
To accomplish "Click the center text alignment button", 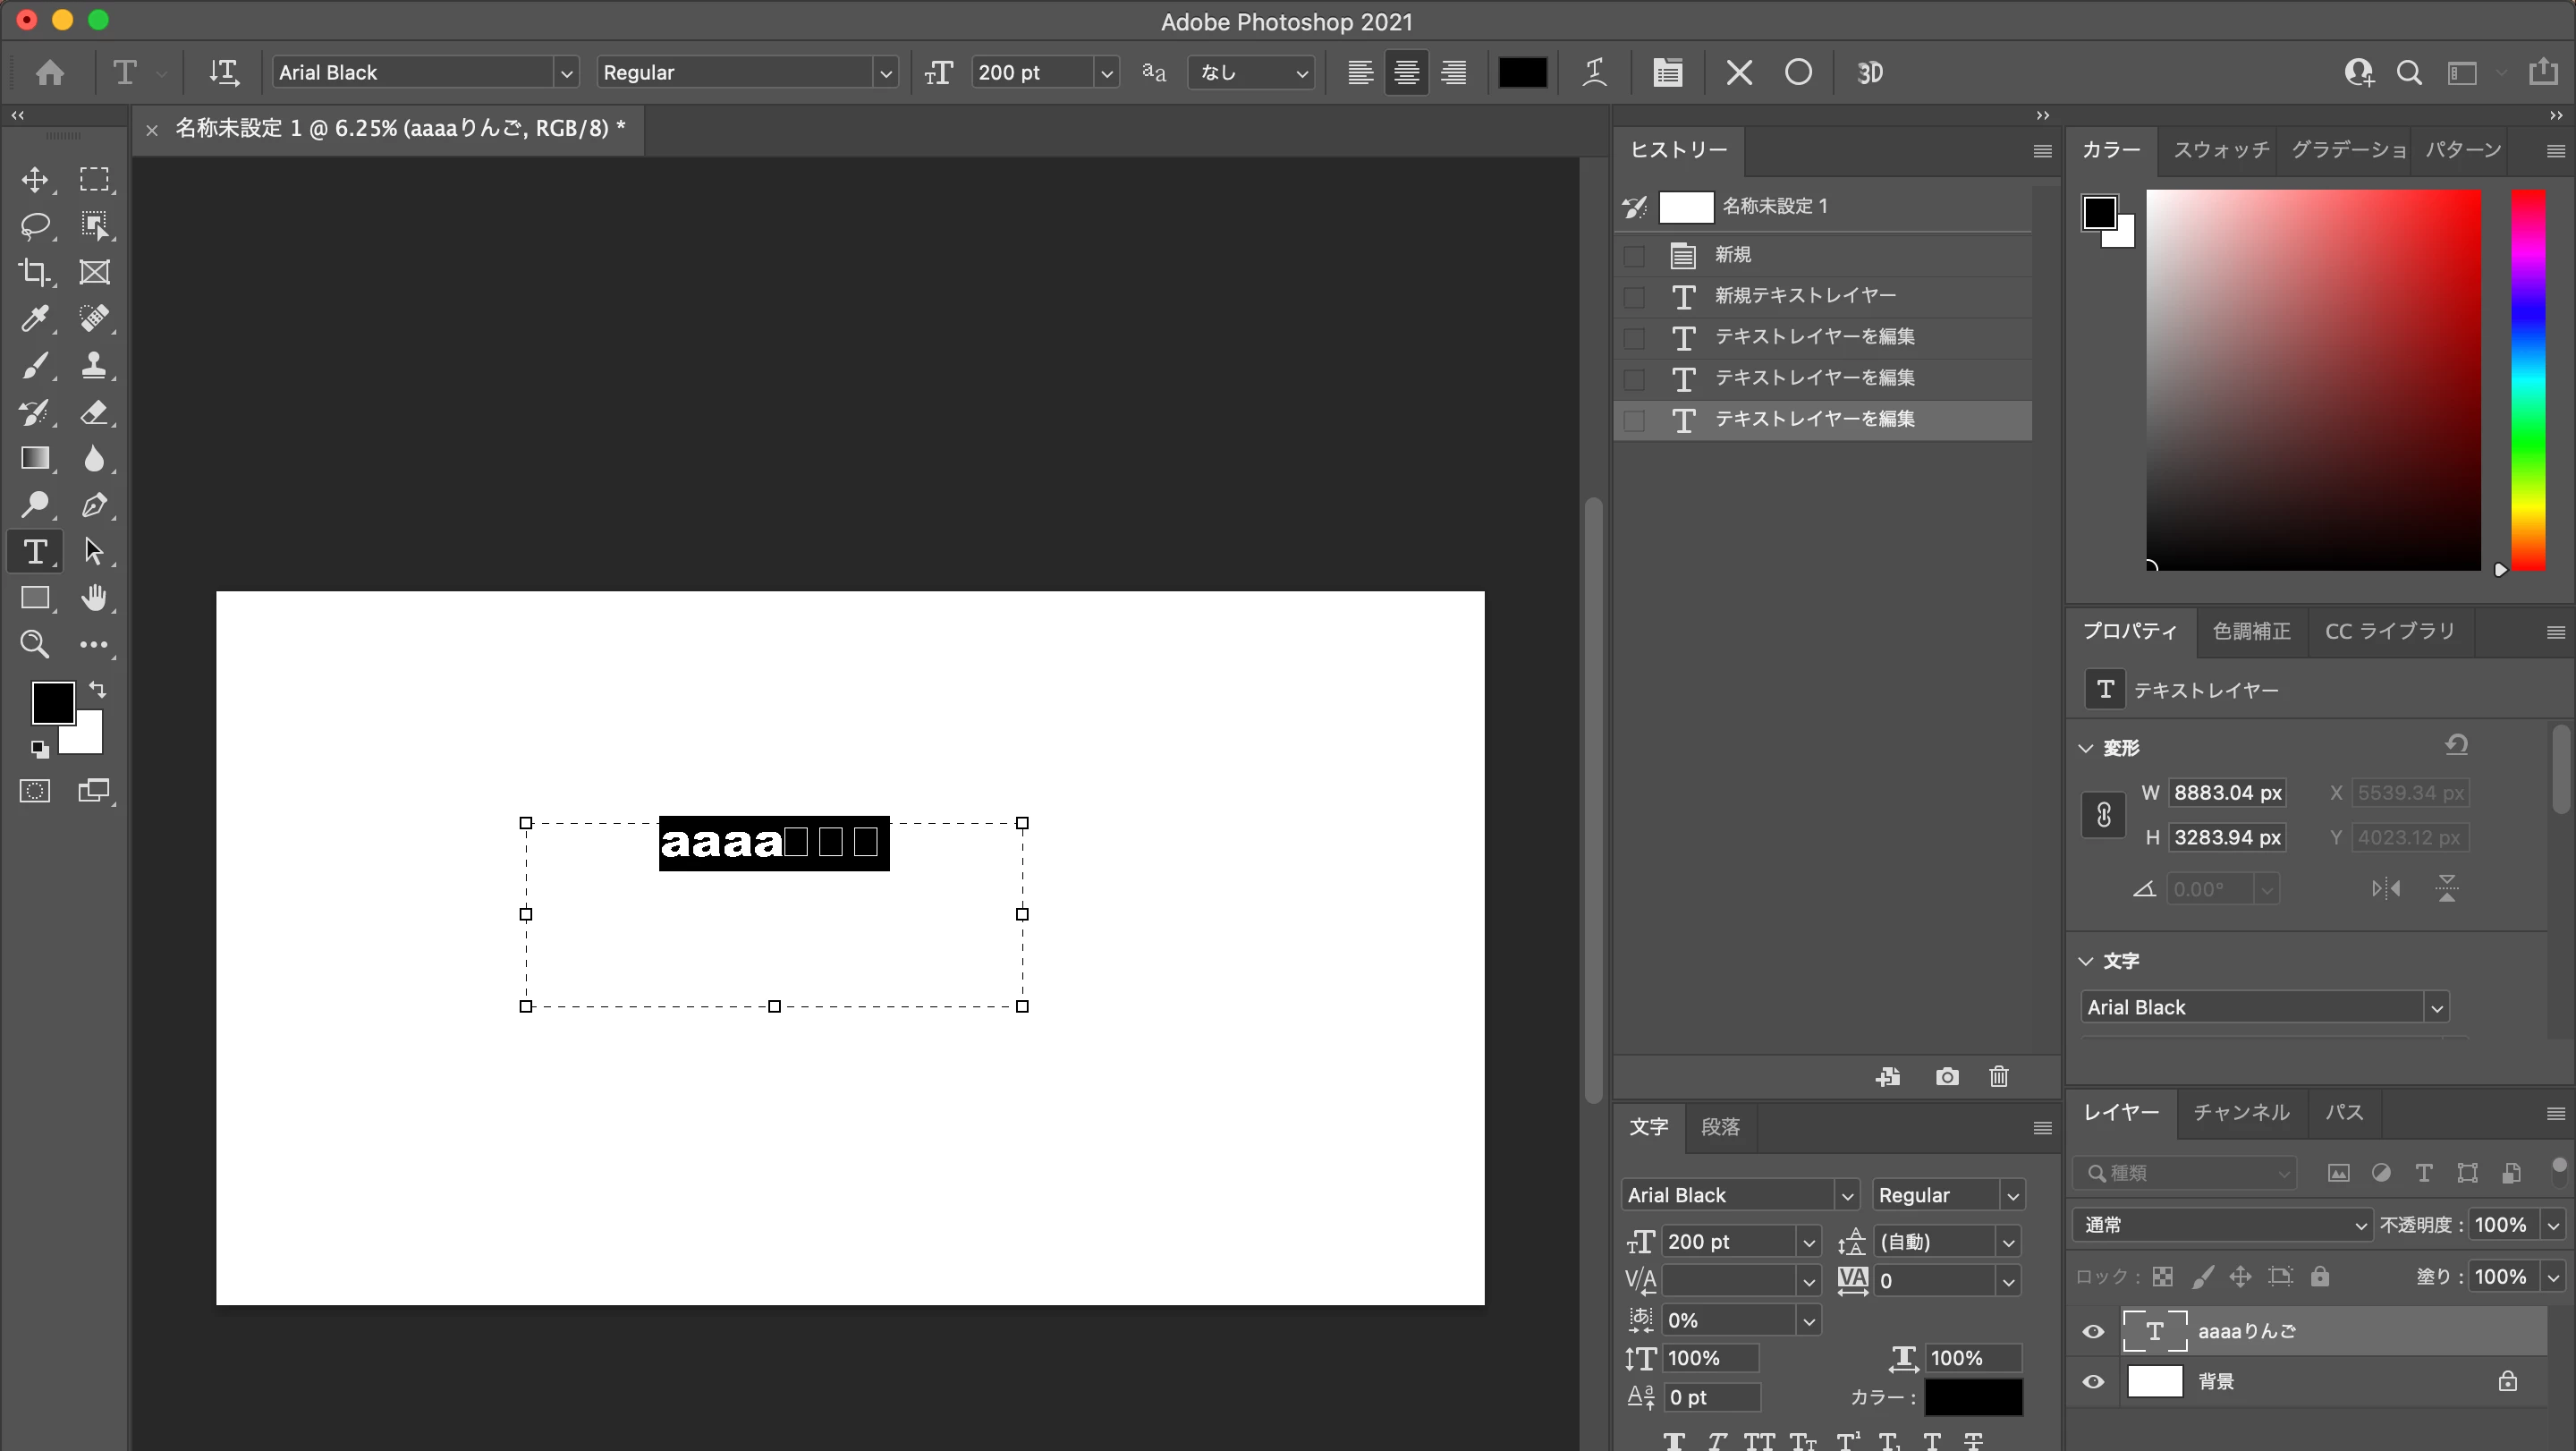I will point(1406,72).
